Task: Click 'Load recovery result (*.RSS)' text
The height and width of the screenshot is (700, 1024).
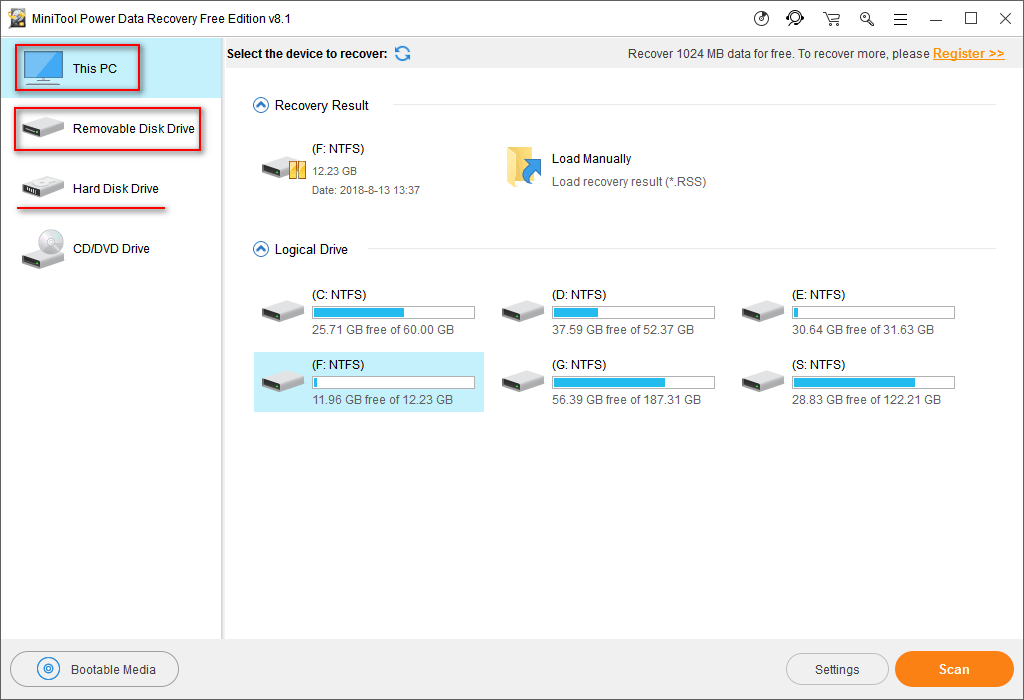Action: click(x=629, y=182)
